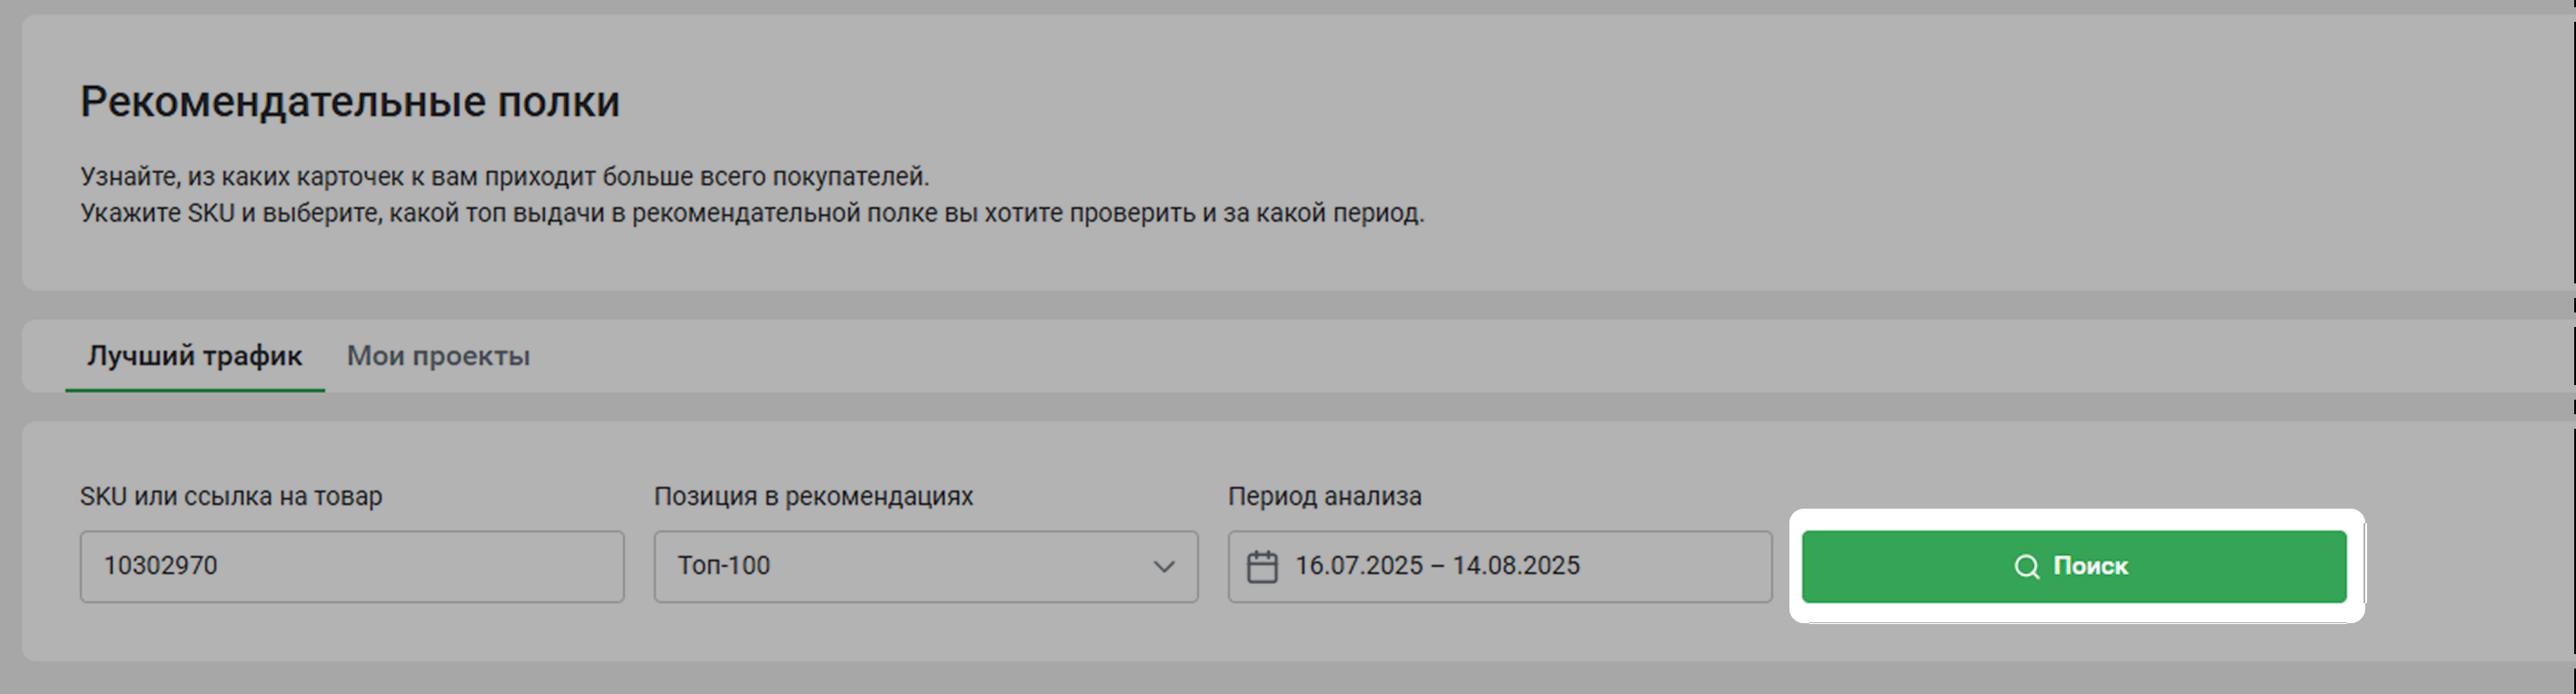
Task: Click the SKU value 10302970
Action: point(161,566)
